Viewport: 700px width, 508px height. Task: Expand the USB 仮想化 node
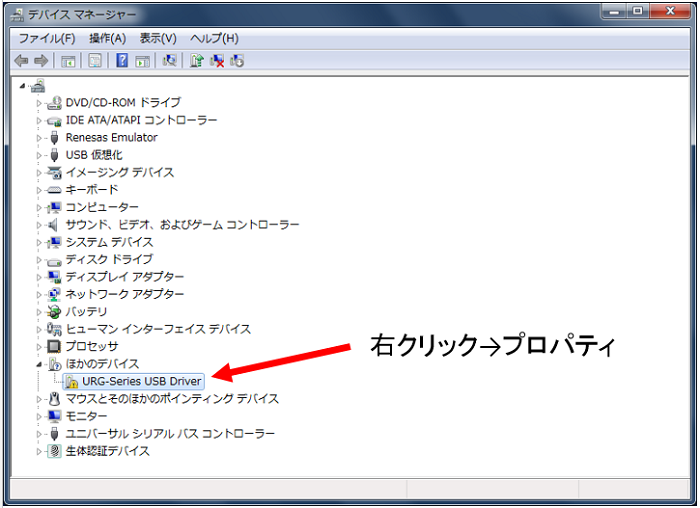pyautogui.click(x=39, y=155)
